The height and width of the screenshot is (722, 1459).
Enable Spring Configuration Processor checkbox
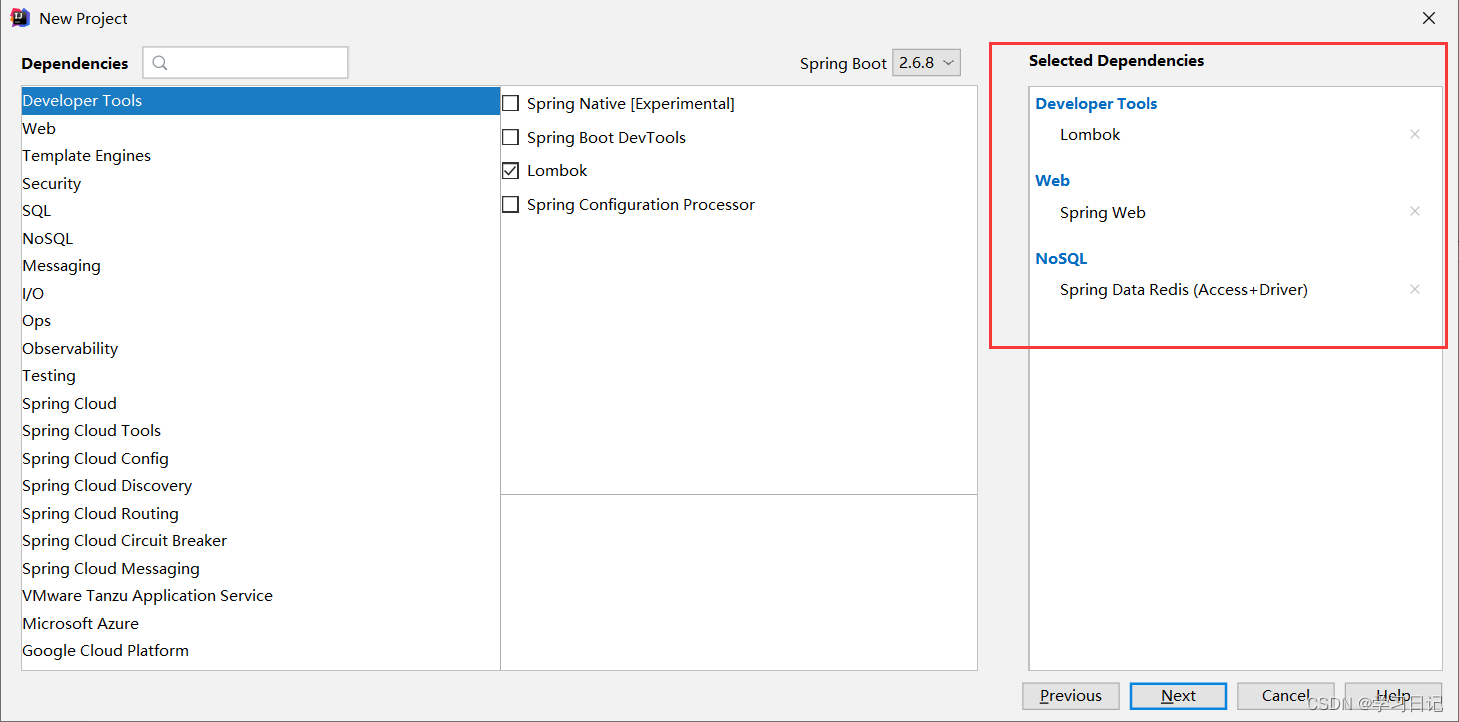[x=511, y=204]
